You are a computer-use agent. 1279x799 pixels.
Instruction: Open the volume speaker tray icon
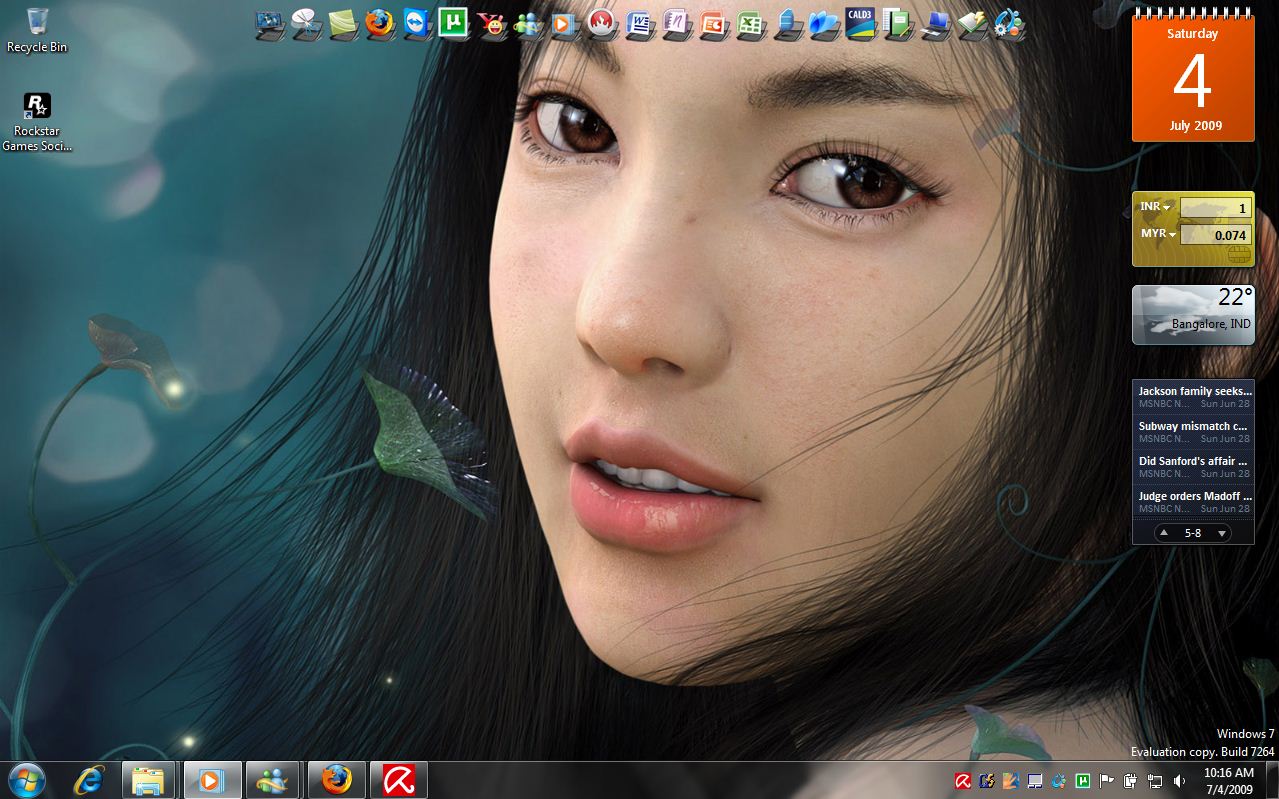pyautogui.click(x=1179, y=781)
